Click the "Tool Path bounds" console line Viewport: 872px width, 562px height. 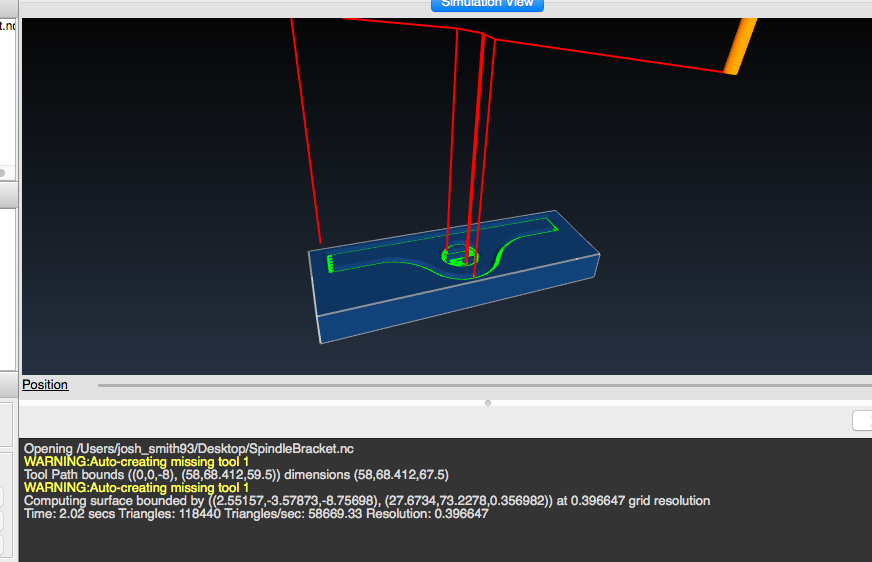click(x=235, y=475)
